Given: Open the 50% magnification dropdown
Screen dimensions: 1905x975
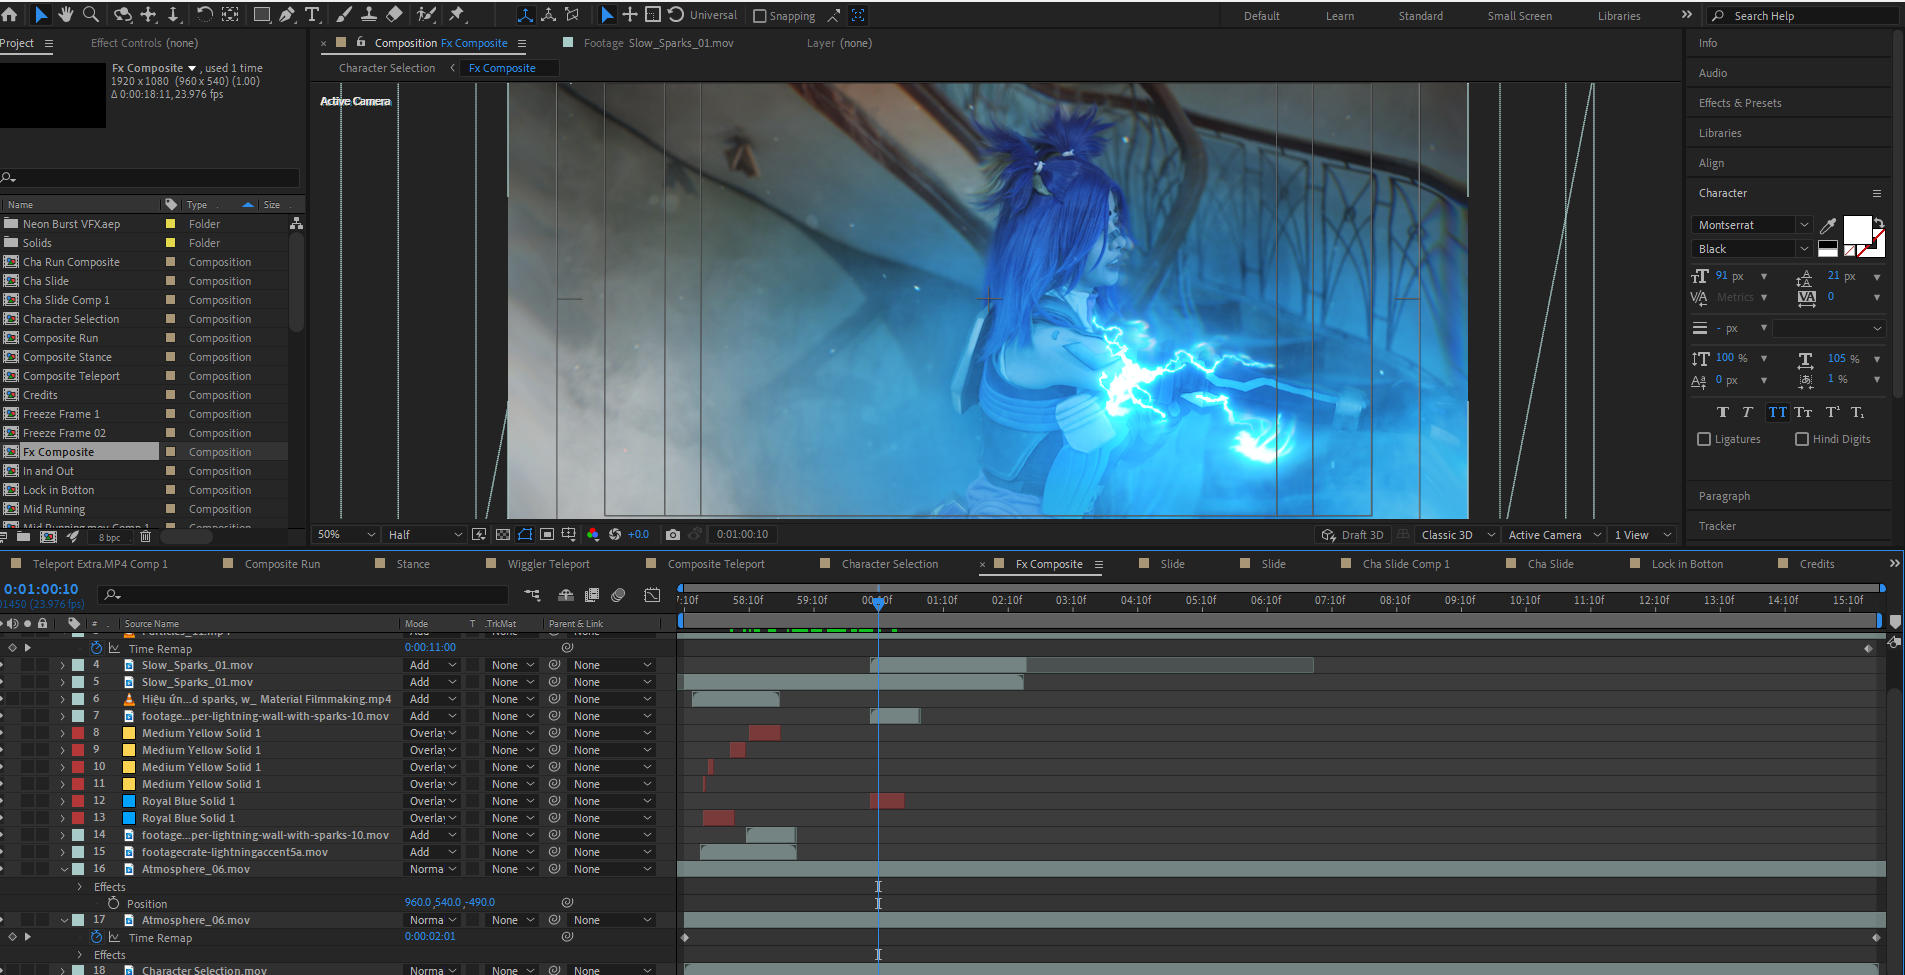Looking at the screenshot, I should [x=346, y=535].
